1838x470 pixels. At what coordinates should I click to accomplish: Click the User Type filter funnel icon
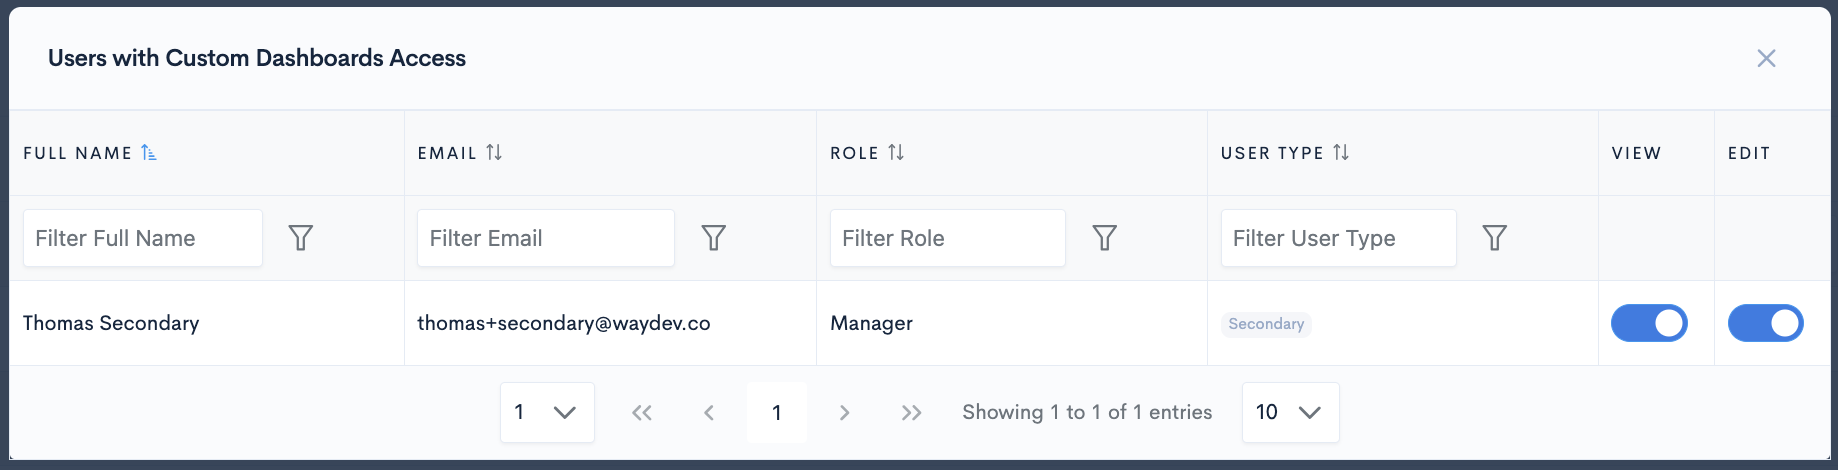(x=1494, y=238)
